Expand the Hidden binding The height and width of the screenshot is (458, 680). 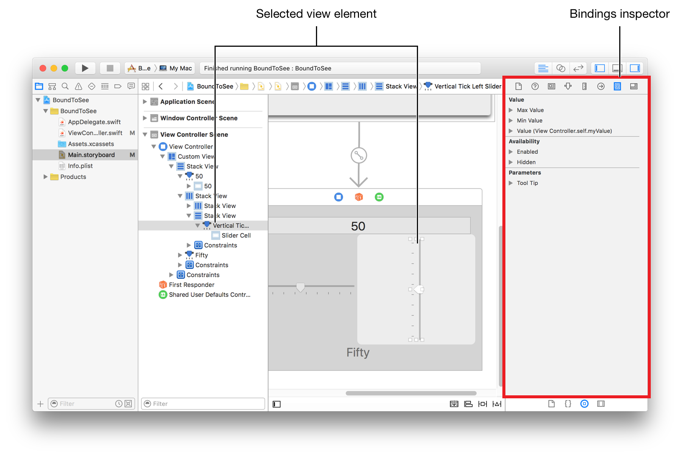(511, 162)
